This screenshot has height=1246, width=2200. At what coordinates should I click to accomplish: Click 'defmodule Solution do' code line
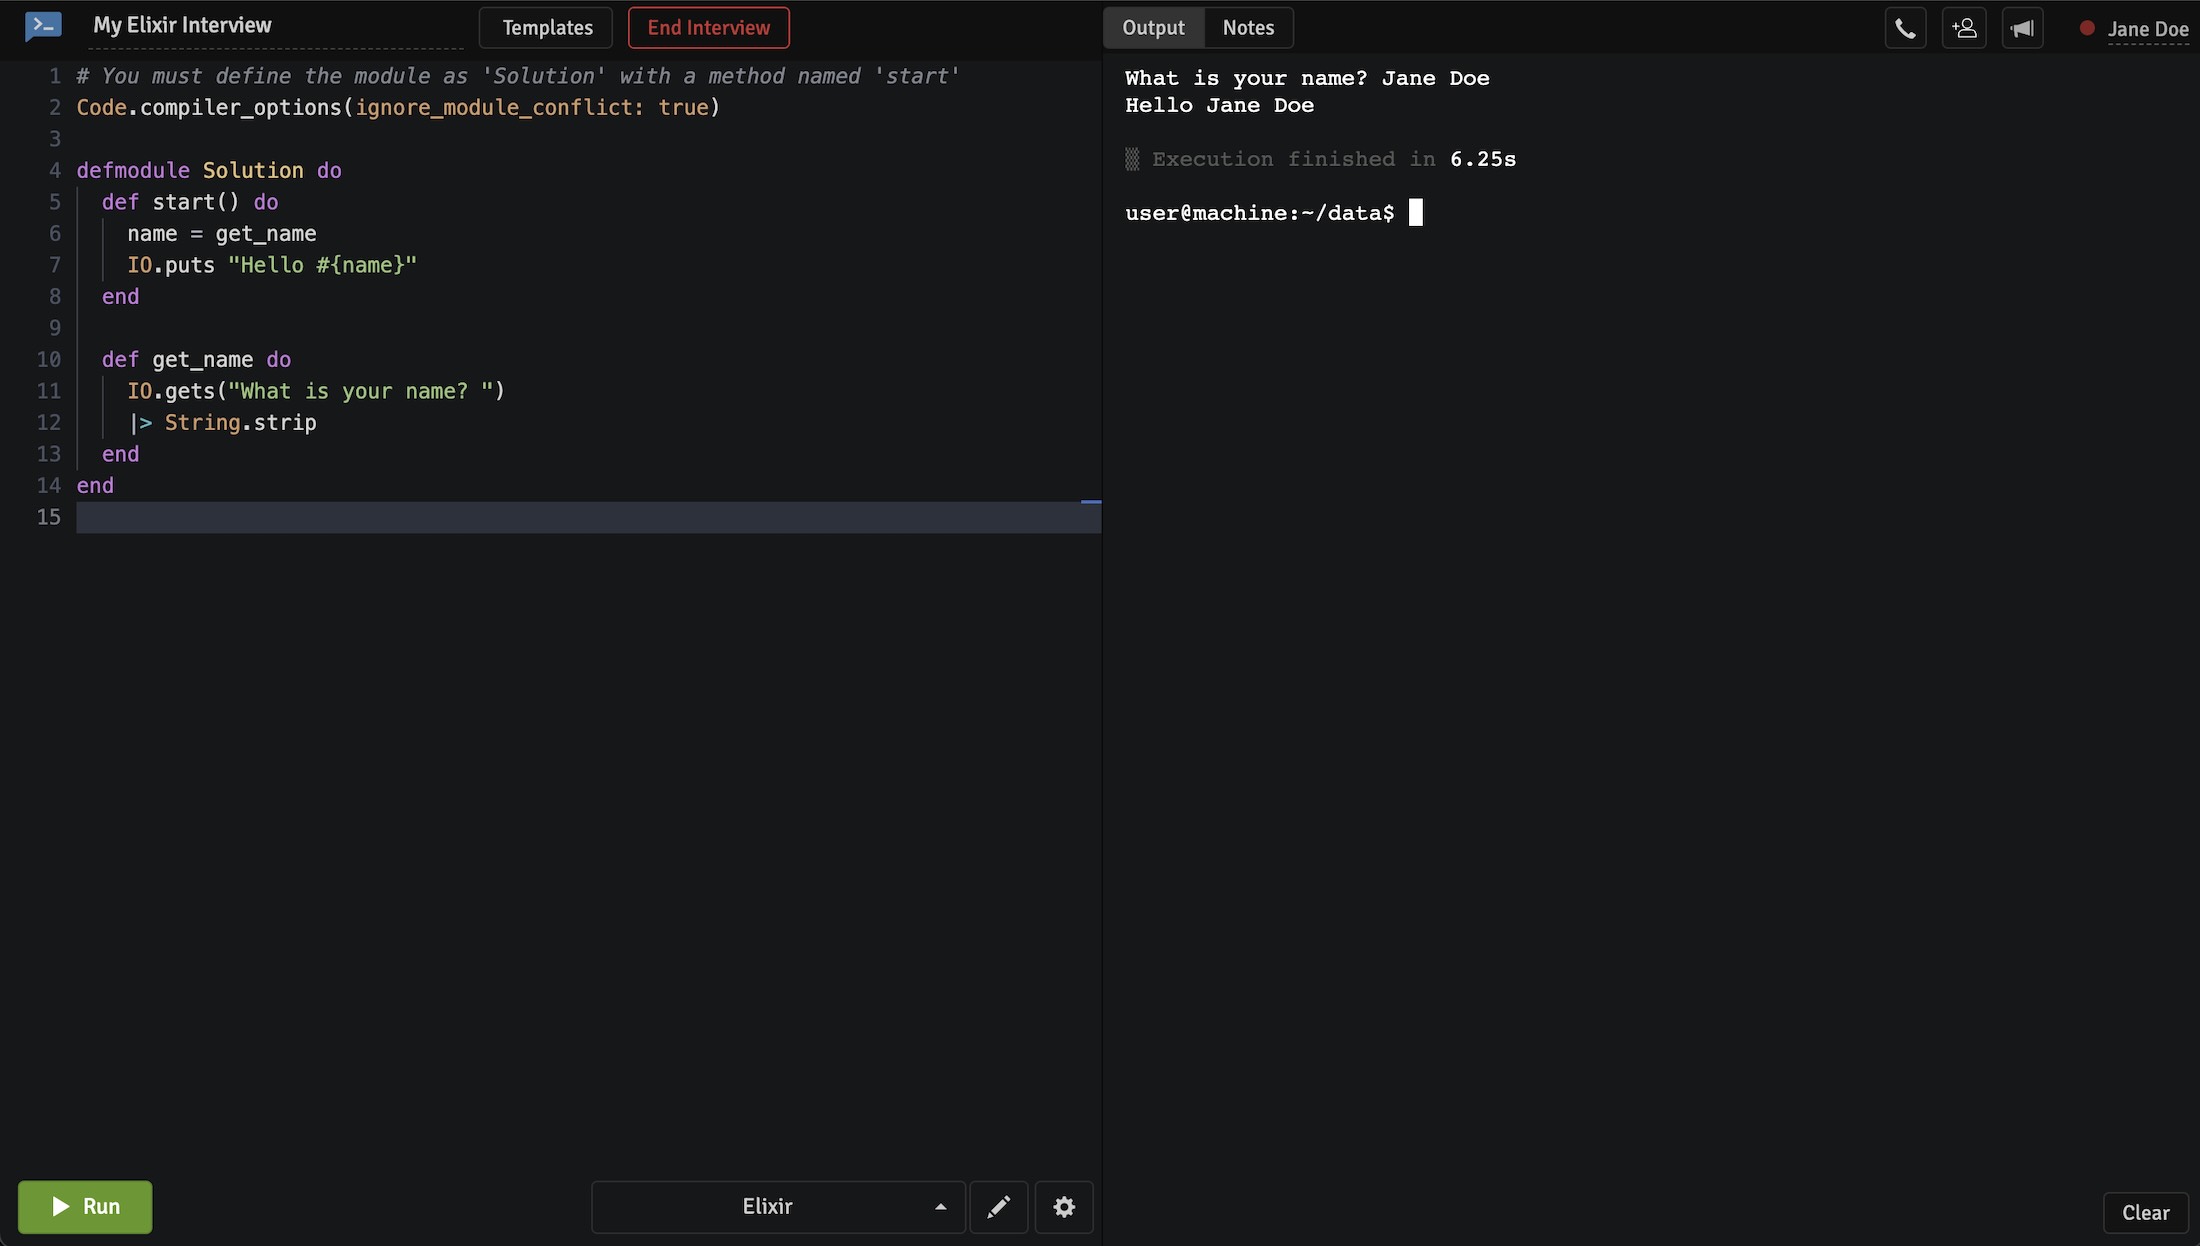click(x=209, y=171)
